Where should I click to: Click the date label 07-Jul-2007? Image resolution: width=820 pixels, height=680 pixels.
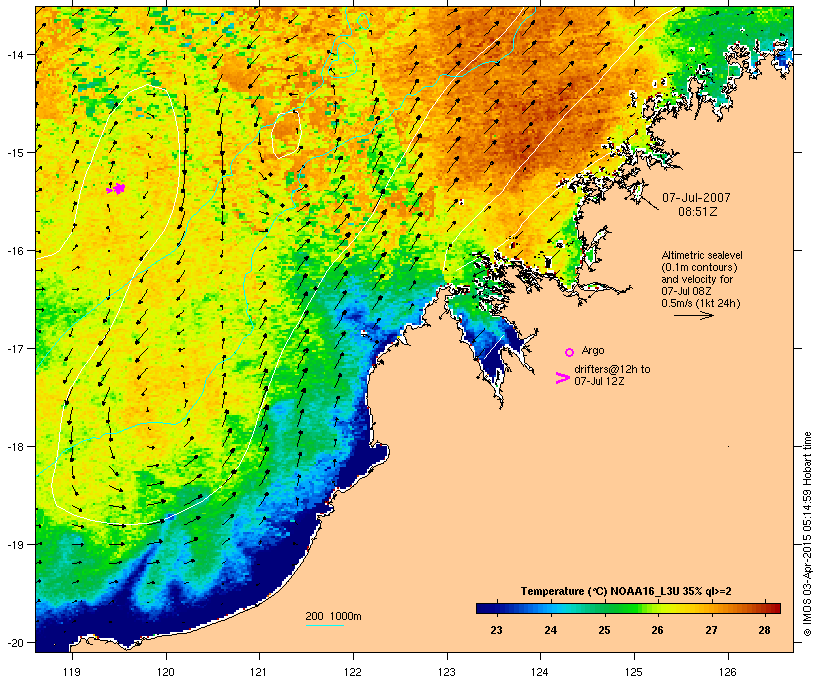696,198
